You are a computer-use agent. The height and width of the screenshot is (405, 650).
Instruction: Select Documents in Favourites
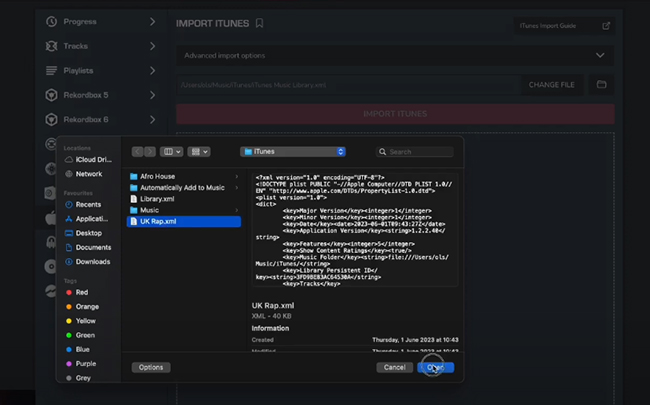88,247
